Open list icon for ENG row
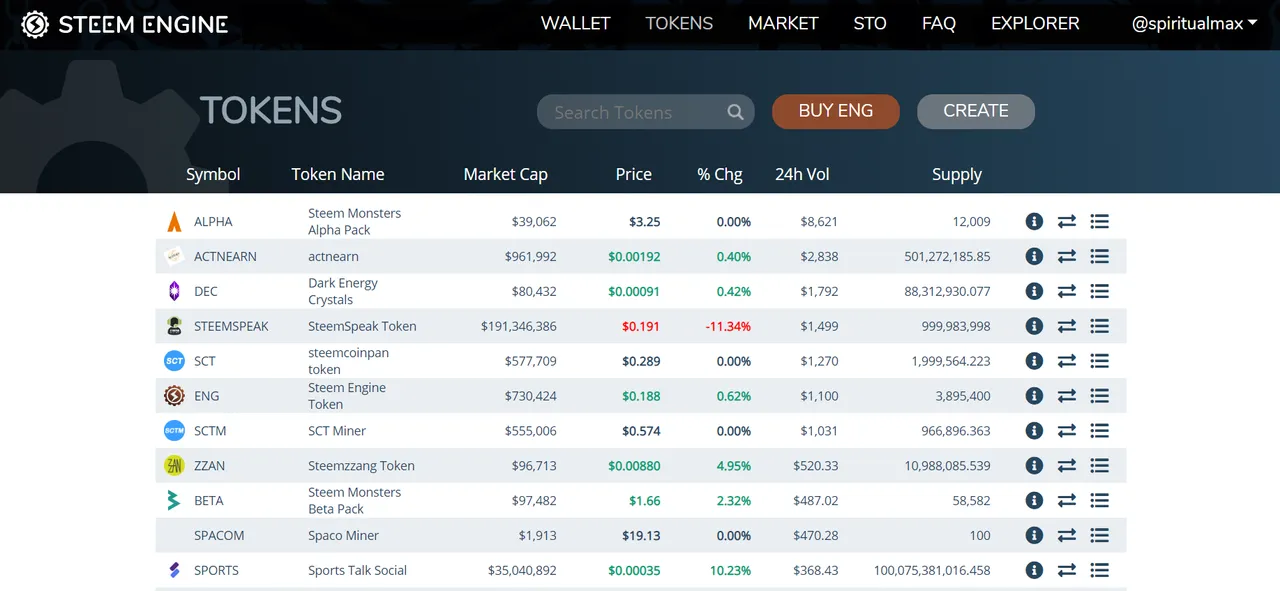1280x591 pixels. (1100, 396)
